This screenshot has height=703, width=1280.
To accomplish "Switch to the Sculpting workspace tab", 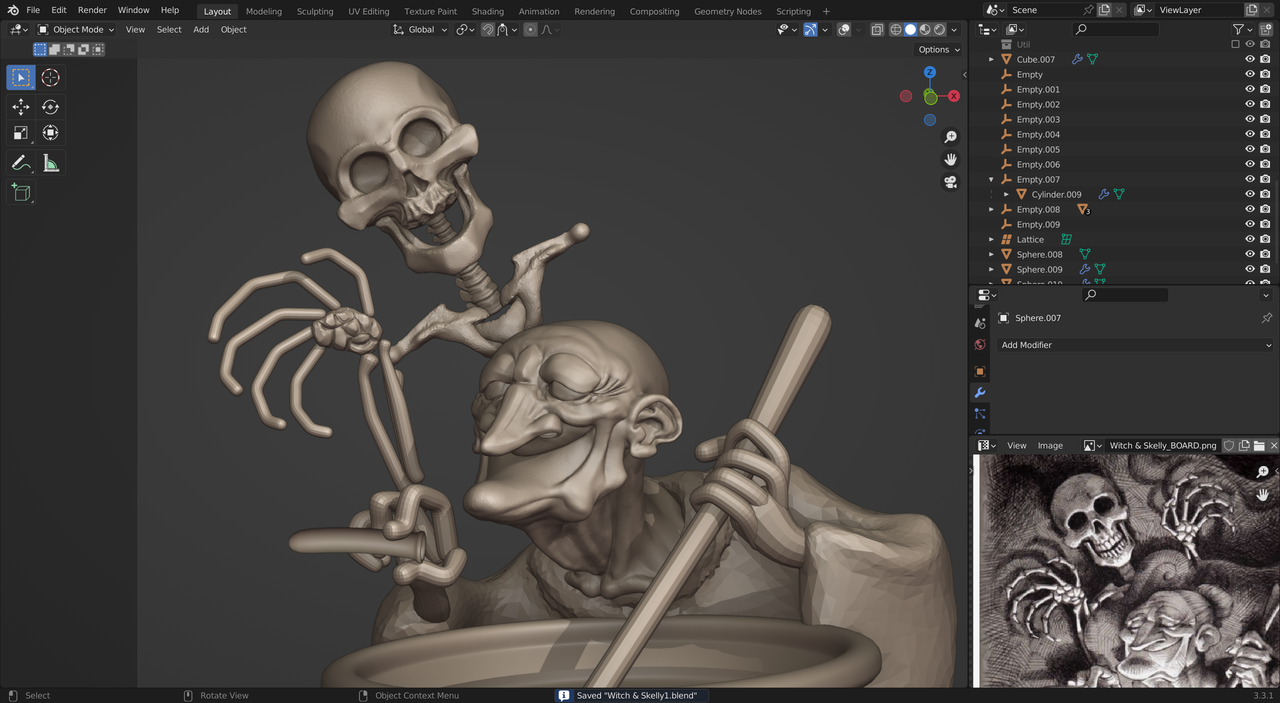I will pyautogui.click(x=315, y=11).
